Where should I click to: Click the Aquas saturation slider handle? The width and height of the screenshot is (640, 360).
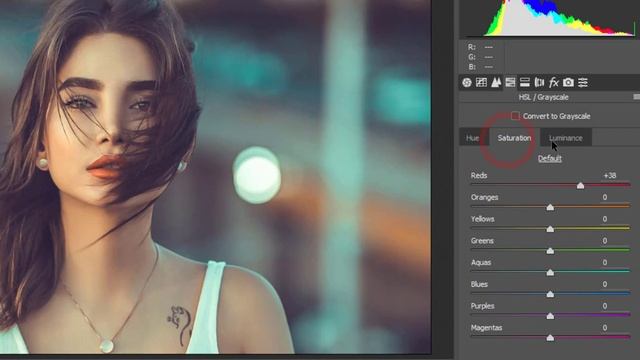[x=550, y=272]
